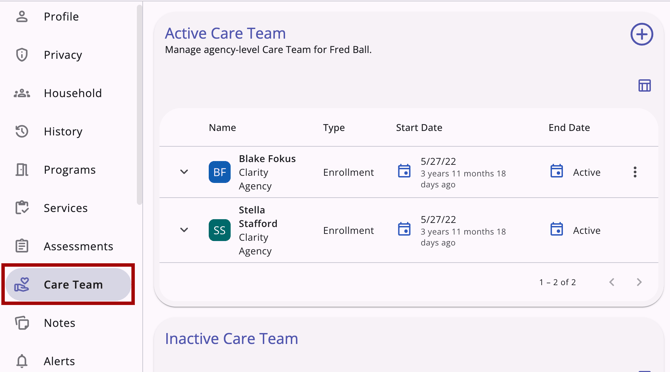Click the Profile person icon
The width and height of the screenshot is (670, 372).
tap(22, 17)
